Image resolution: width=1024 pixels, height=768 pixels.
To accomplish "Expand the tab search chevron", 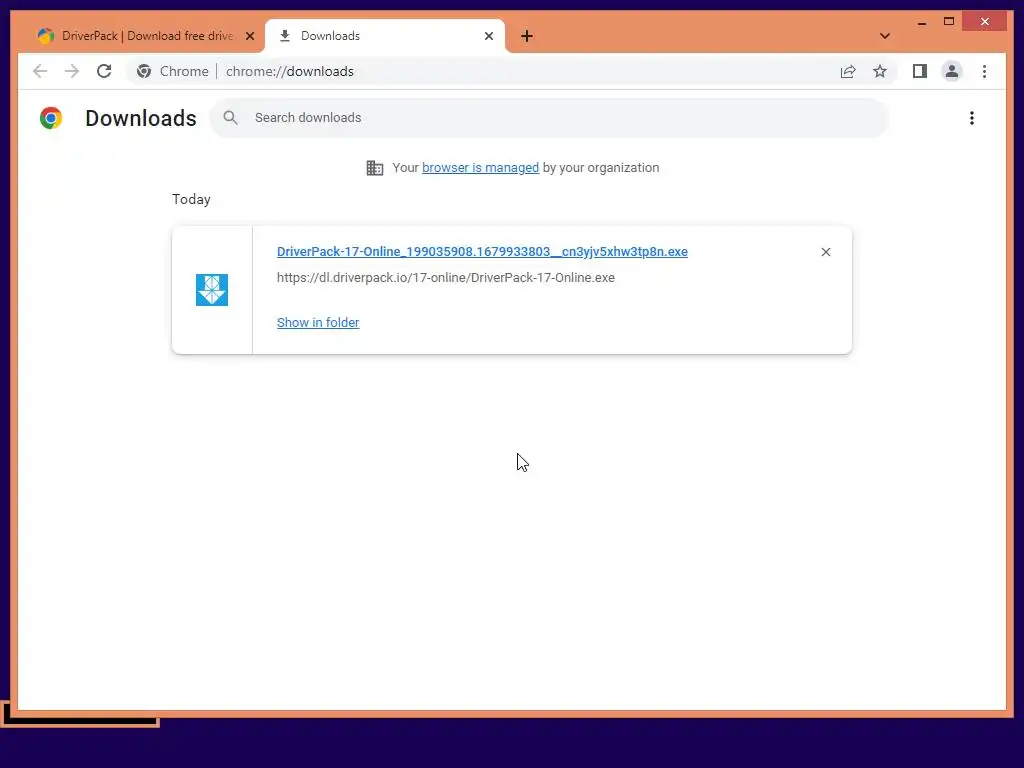I will click(x=885, y=36).
